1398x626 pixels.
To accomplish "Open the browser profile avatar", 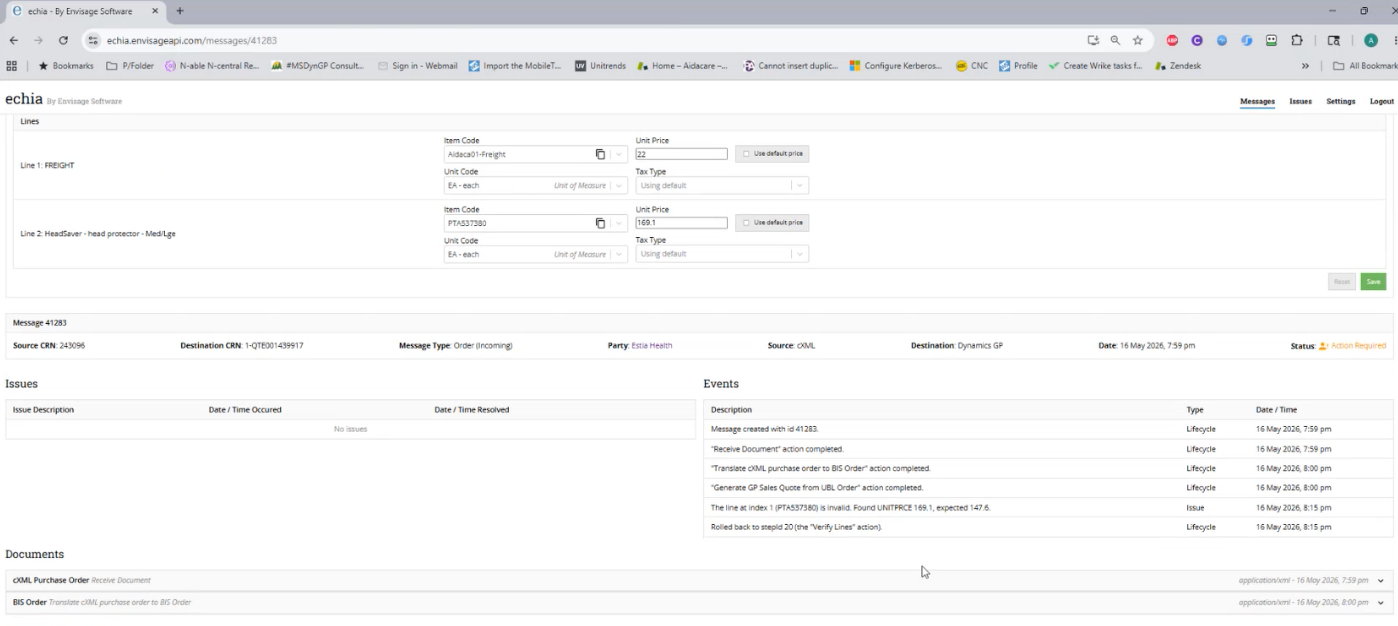I will tap(1371, 40).
